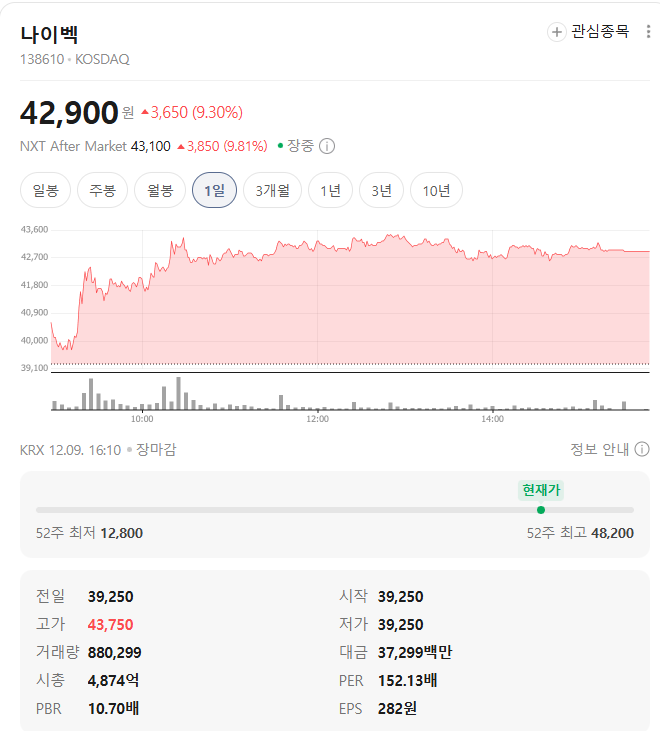Select the 1년 chart range
Viewport: 660px width, 731px height.
[x=330, y=190]
